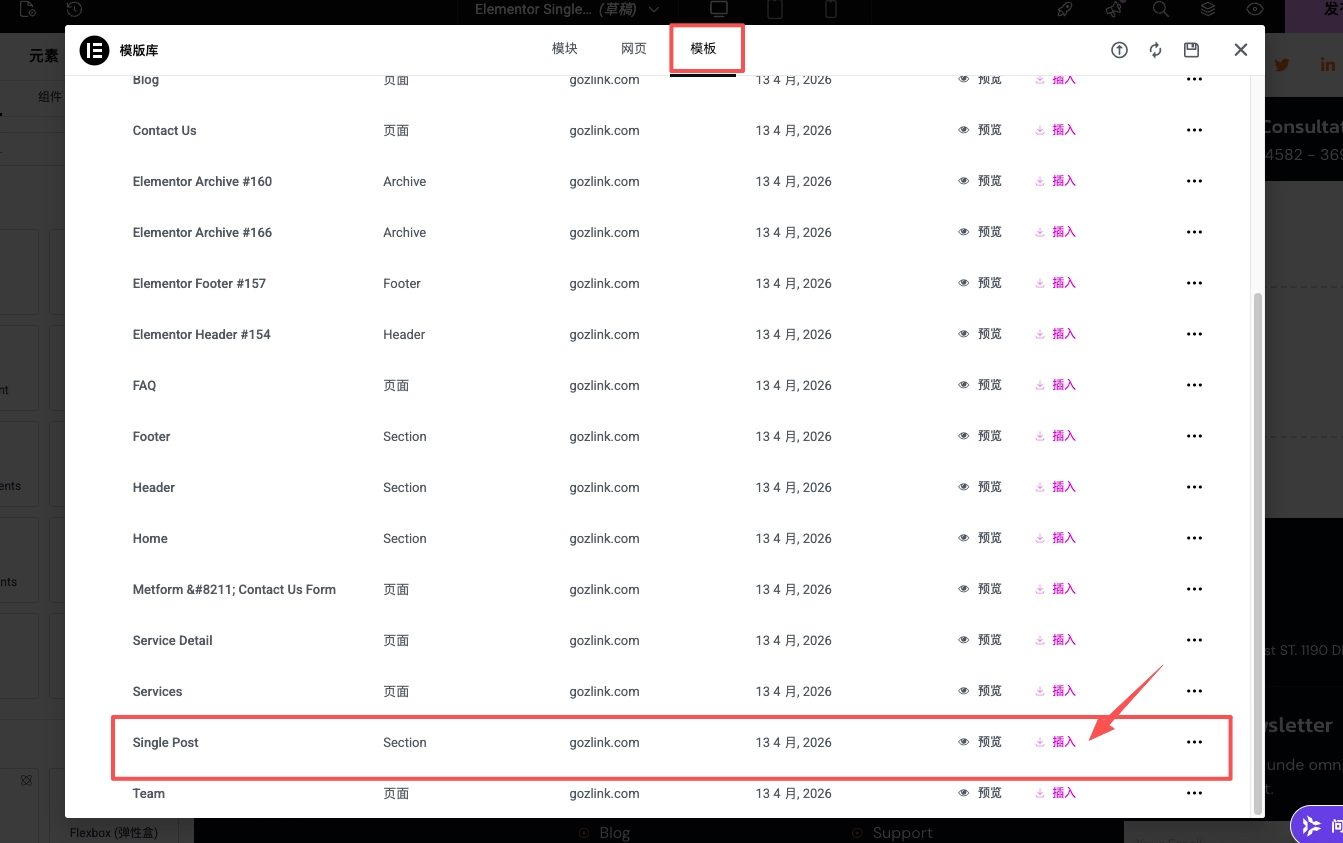Open more options for the Home row
The image size is (1343, 843).
1194,538
